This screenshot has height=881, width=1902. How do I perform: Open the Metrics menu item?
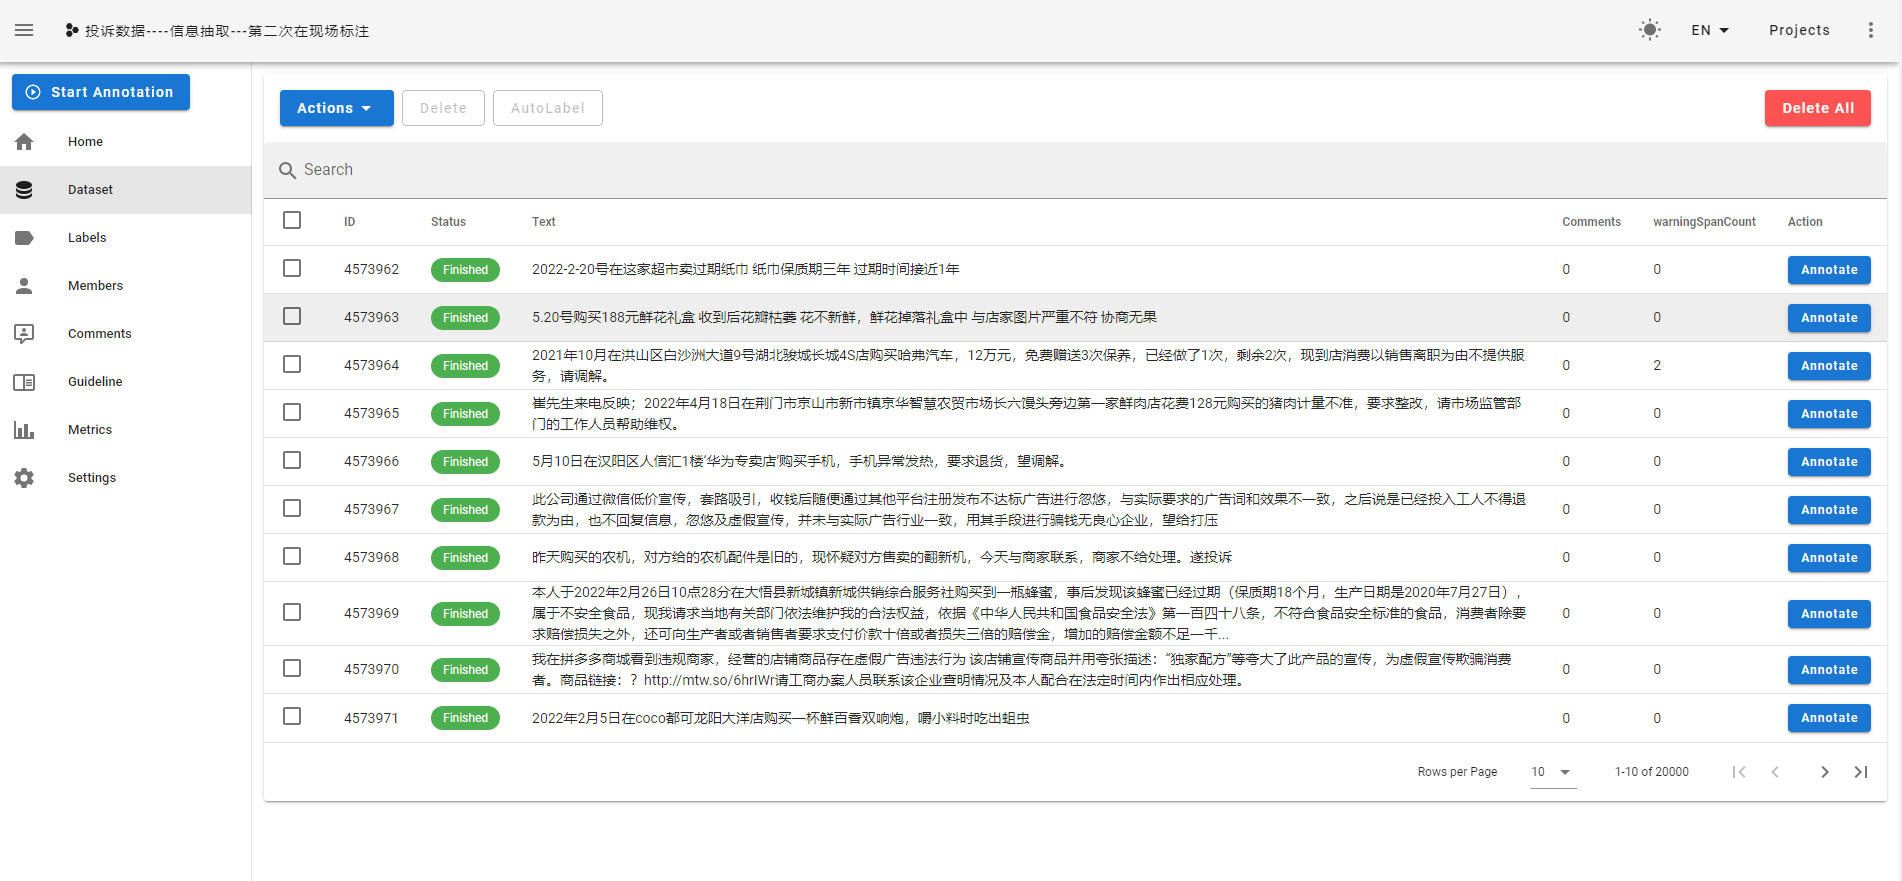click(125, 430)
